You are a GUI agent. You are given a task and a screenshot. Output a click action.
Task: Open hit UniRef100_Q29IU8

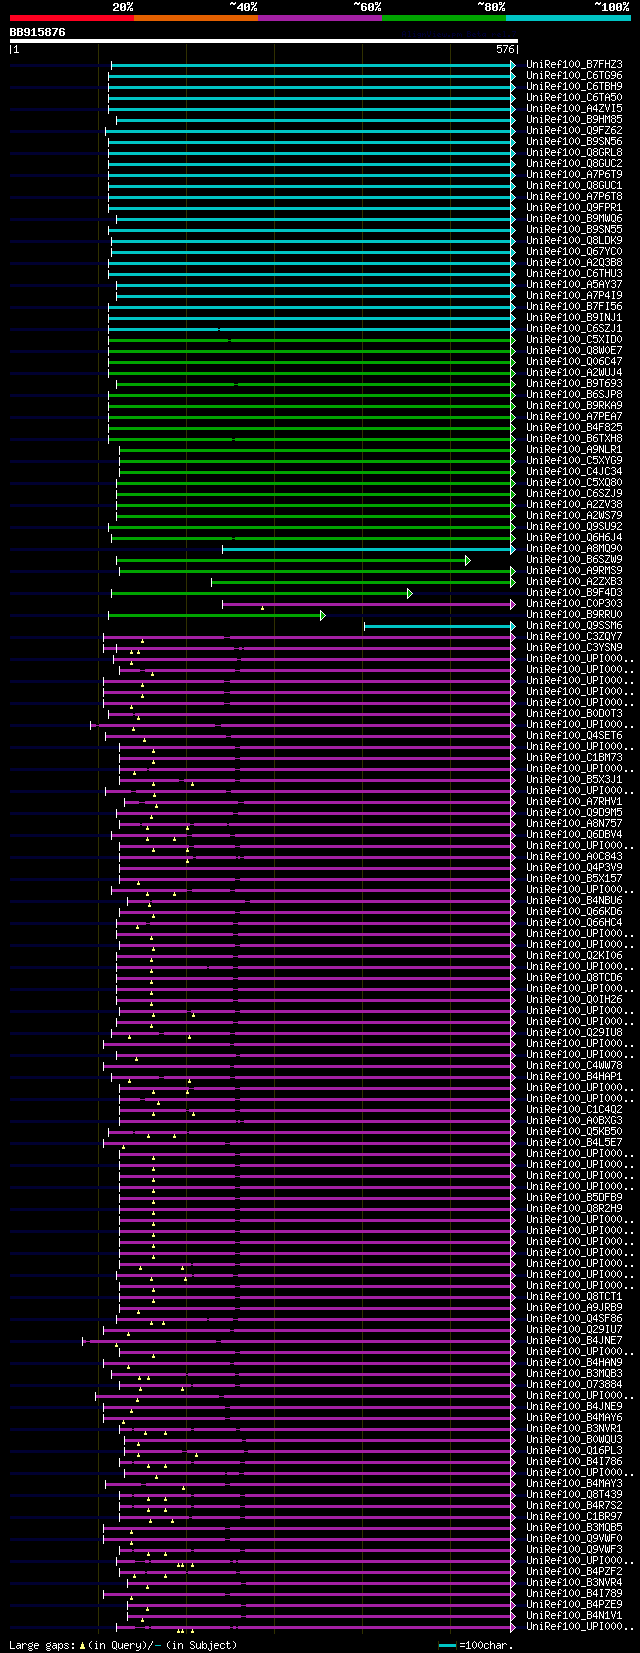pos(574,1032)
